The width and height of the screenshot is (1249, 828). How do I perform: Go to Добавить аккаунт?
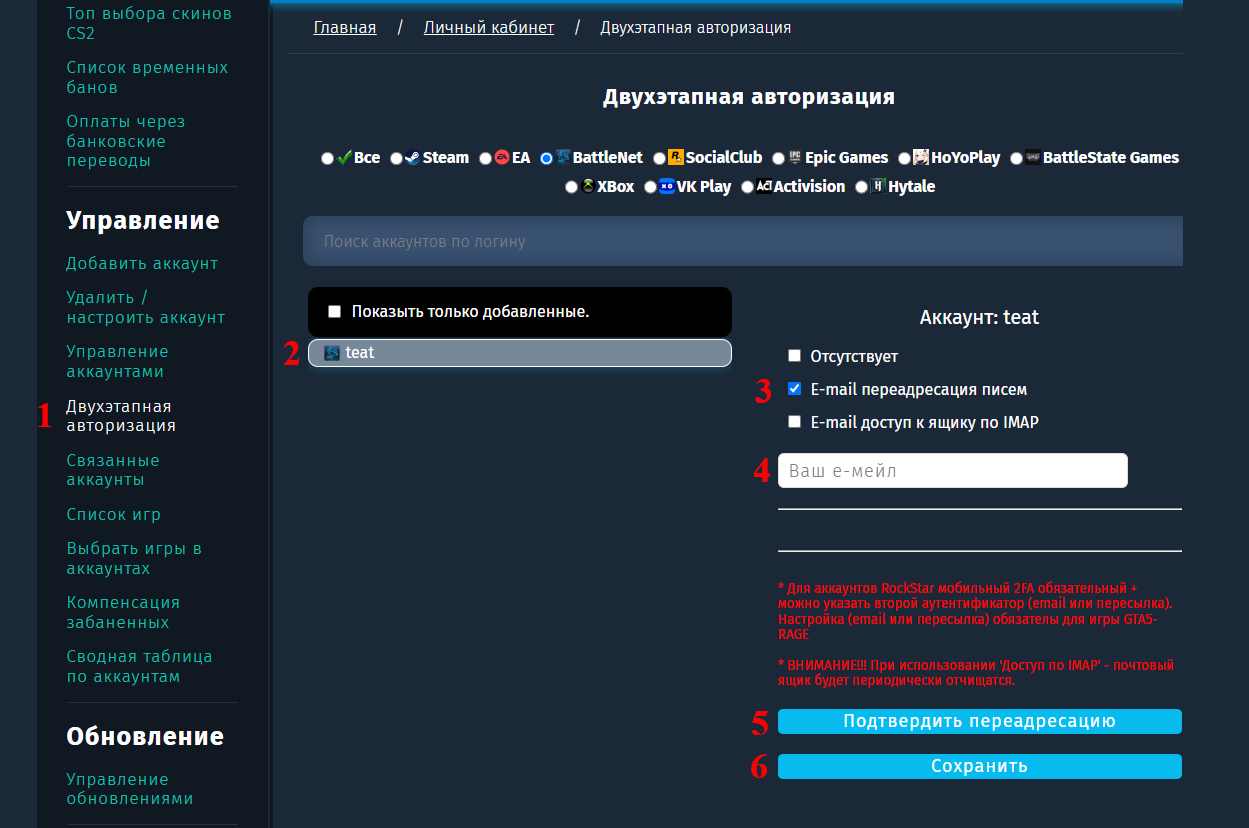(142, 264)
